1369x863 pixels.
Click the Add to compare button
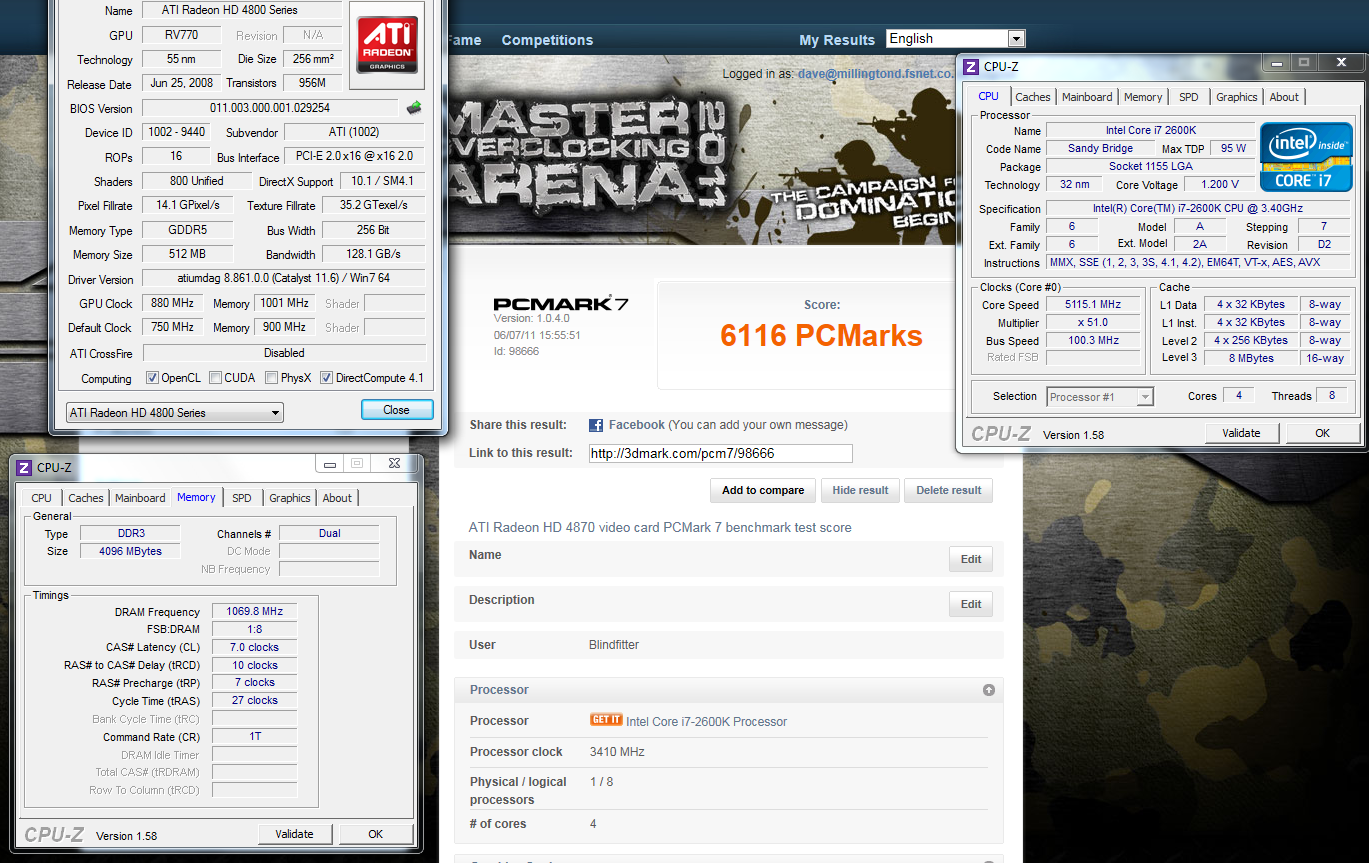[763, 490]
